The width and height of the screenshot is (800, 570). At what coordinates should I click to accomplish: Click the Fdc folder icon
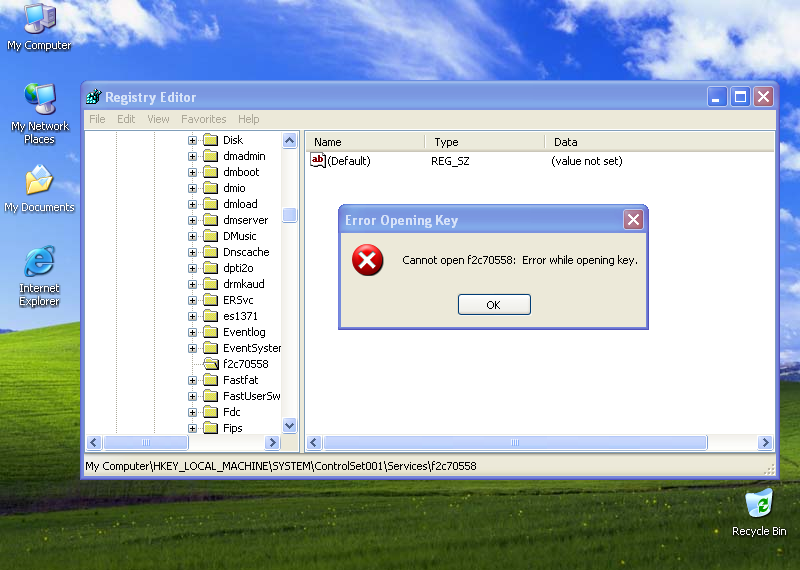pos(210,412)
